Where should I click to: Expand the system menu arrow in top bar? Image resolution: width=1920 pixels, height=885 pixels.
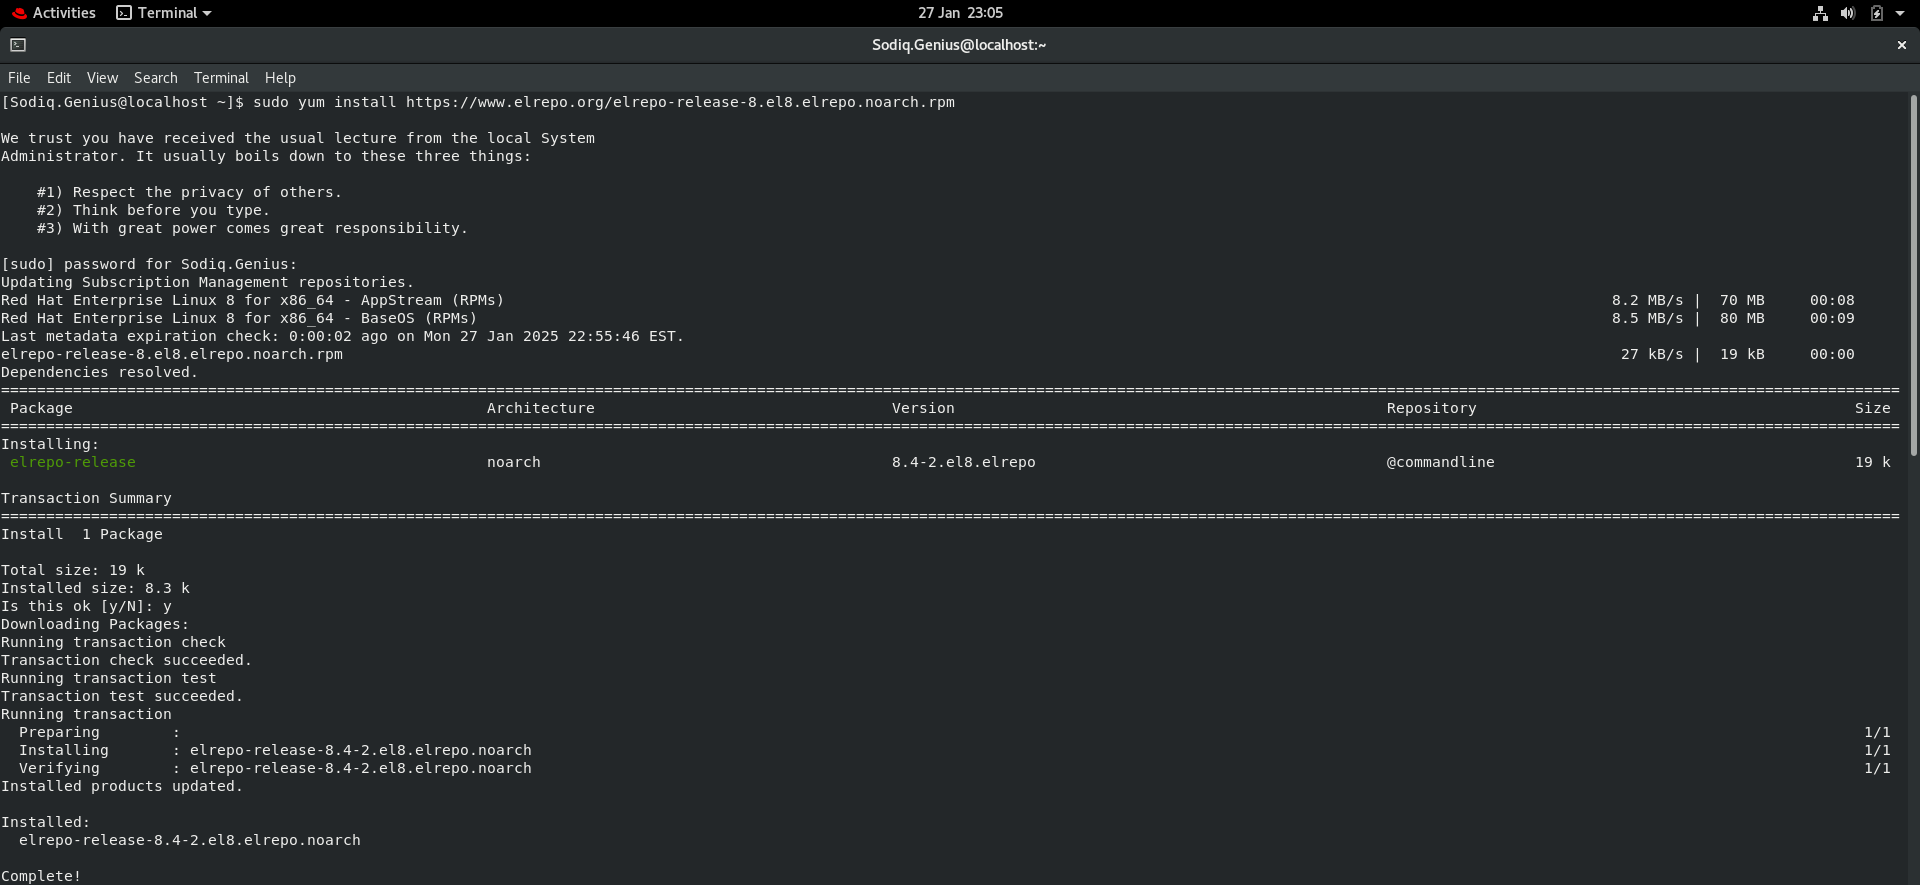(x=1900, y=13)
